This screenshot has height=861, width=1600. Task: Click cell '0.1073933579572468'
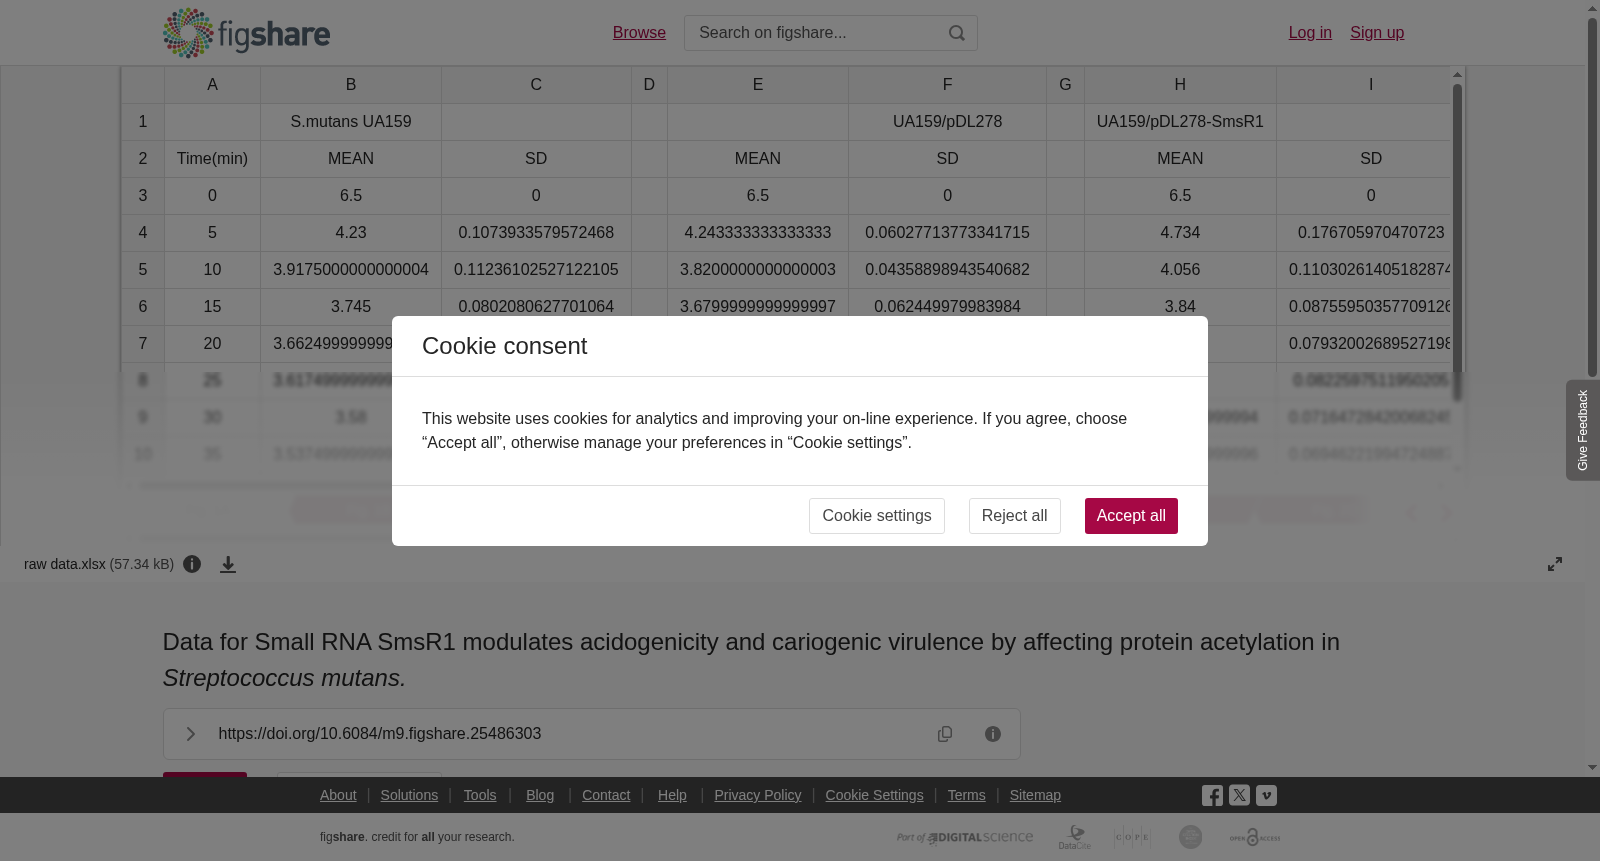click(536, 233)
